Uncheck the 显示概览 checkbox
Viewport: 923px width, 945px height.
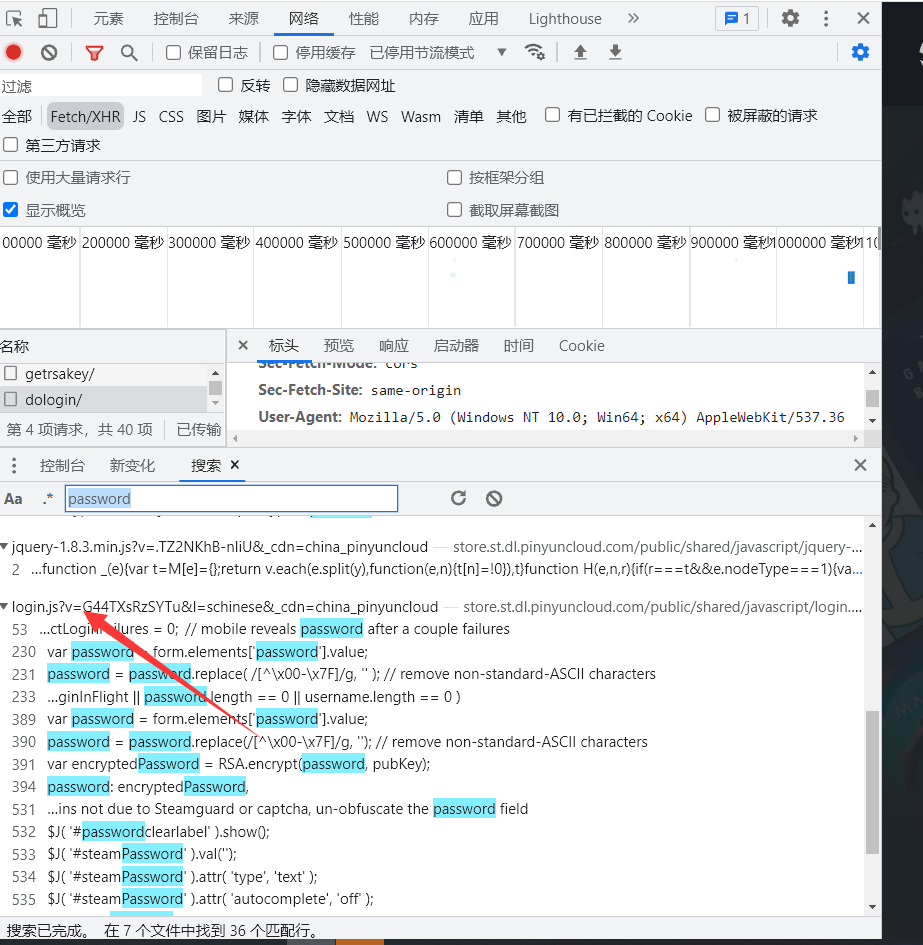(x=11, y=210)
